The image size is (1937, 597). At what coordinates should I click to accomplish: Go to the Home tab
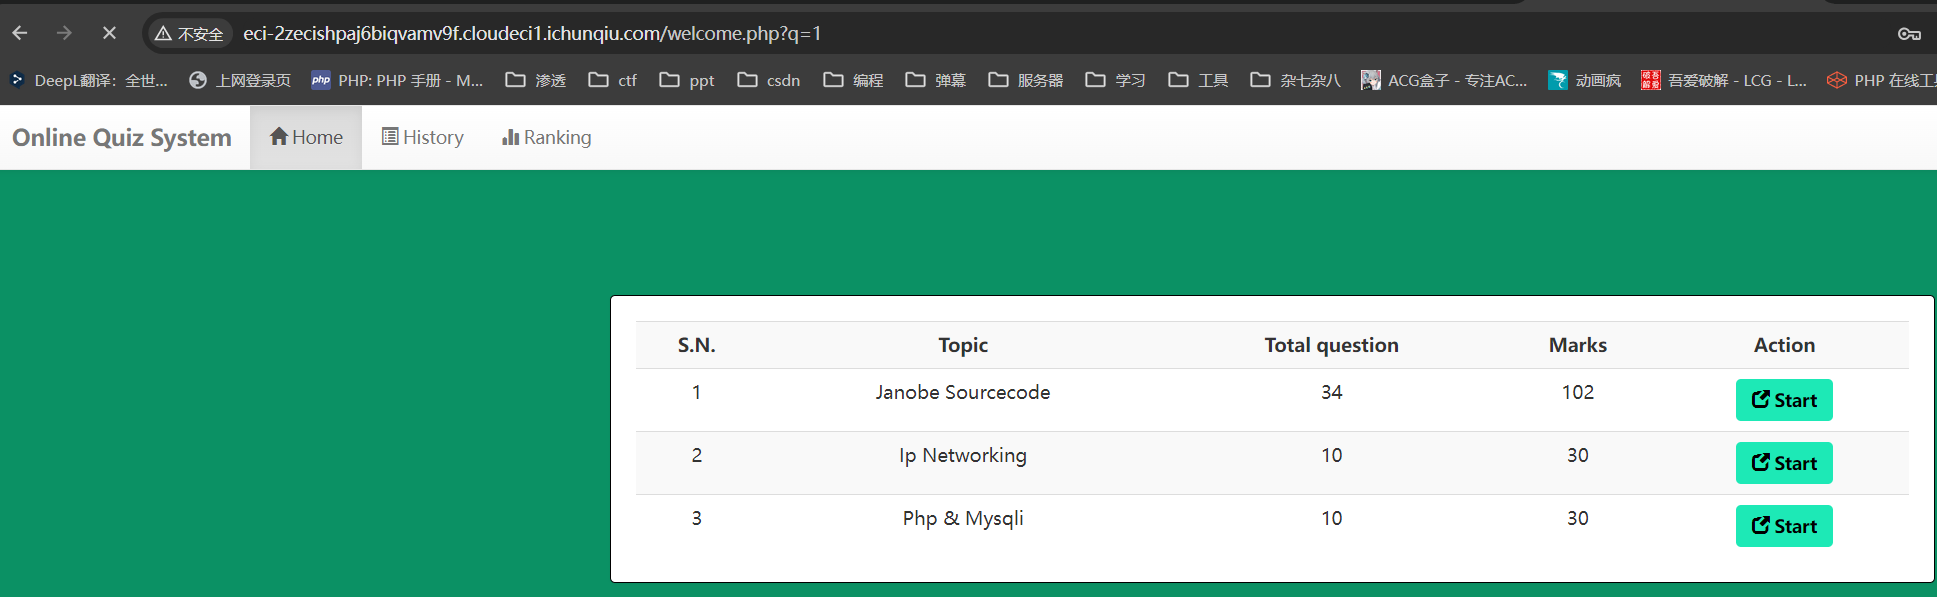(x=306, y=137)
